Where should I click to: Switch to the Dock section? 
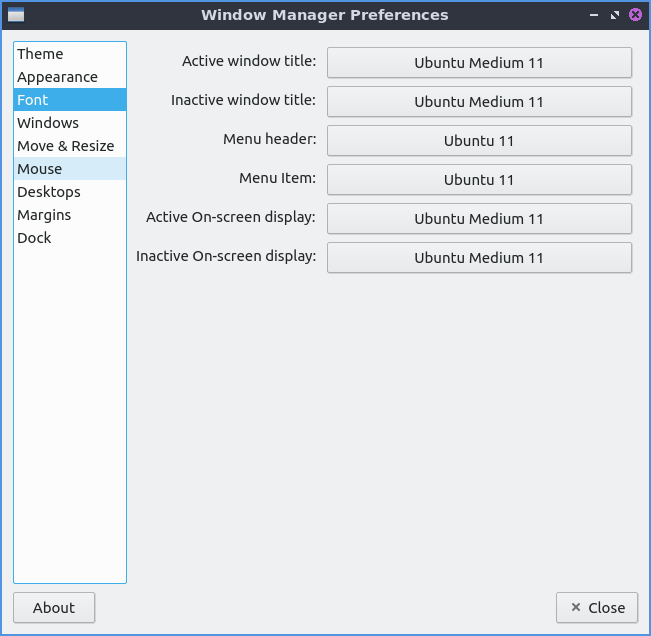pyautogui.click(x=34, y=238)
